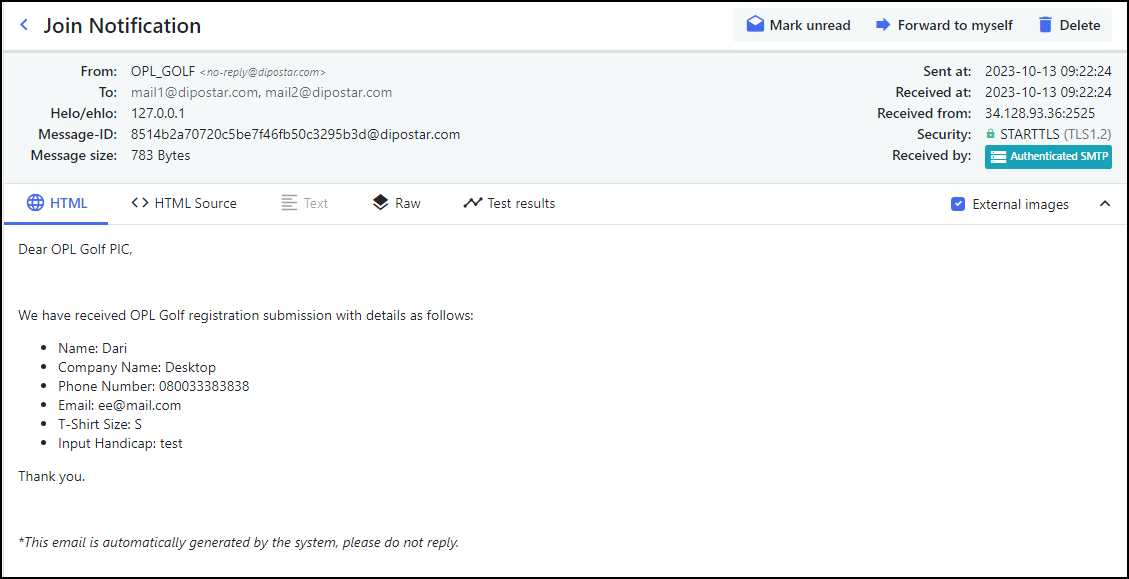Switch to the HTML Source tab

click(195, 203)
